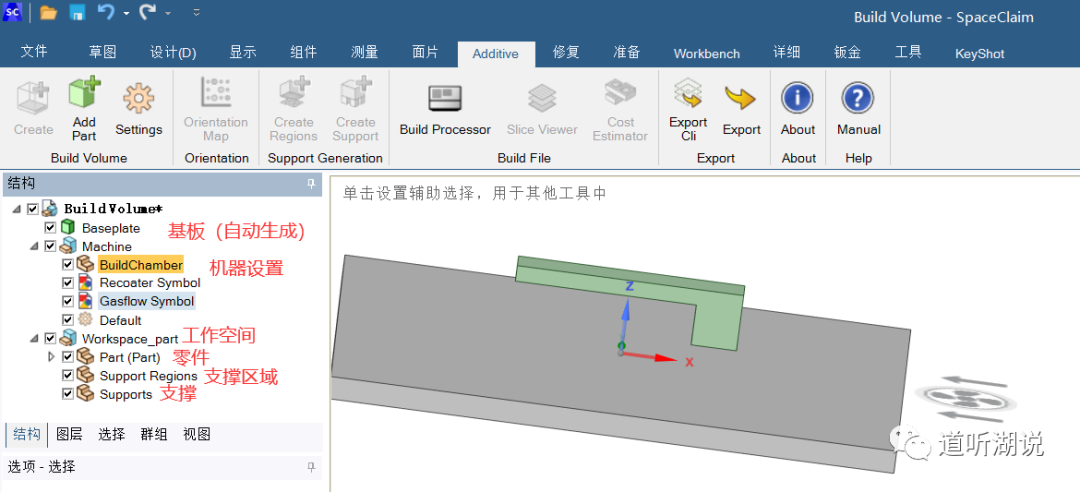Screen dimensions: 1080x492
Task: Toggle the BuildVolume checkbox
Action: tap(32, 208)
